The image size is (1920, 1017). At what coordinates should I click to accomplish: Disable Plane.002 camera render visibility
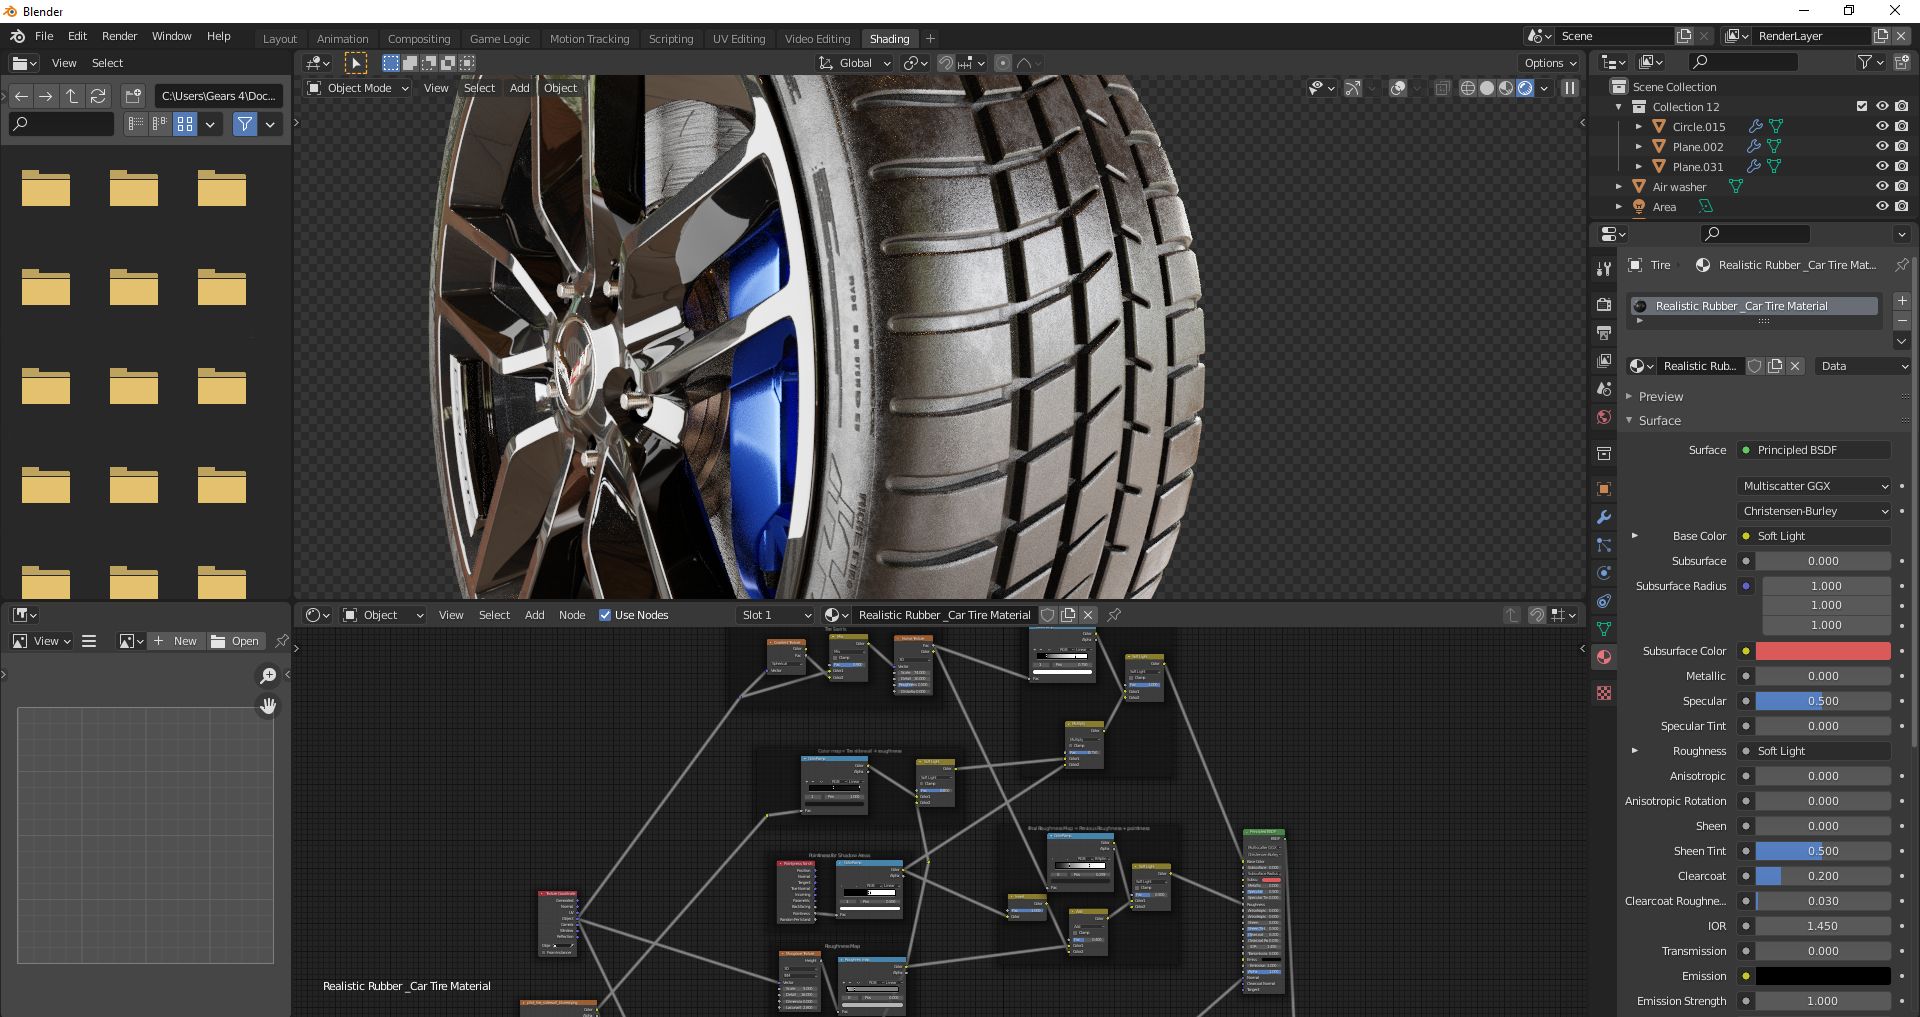coord(1902,146)
